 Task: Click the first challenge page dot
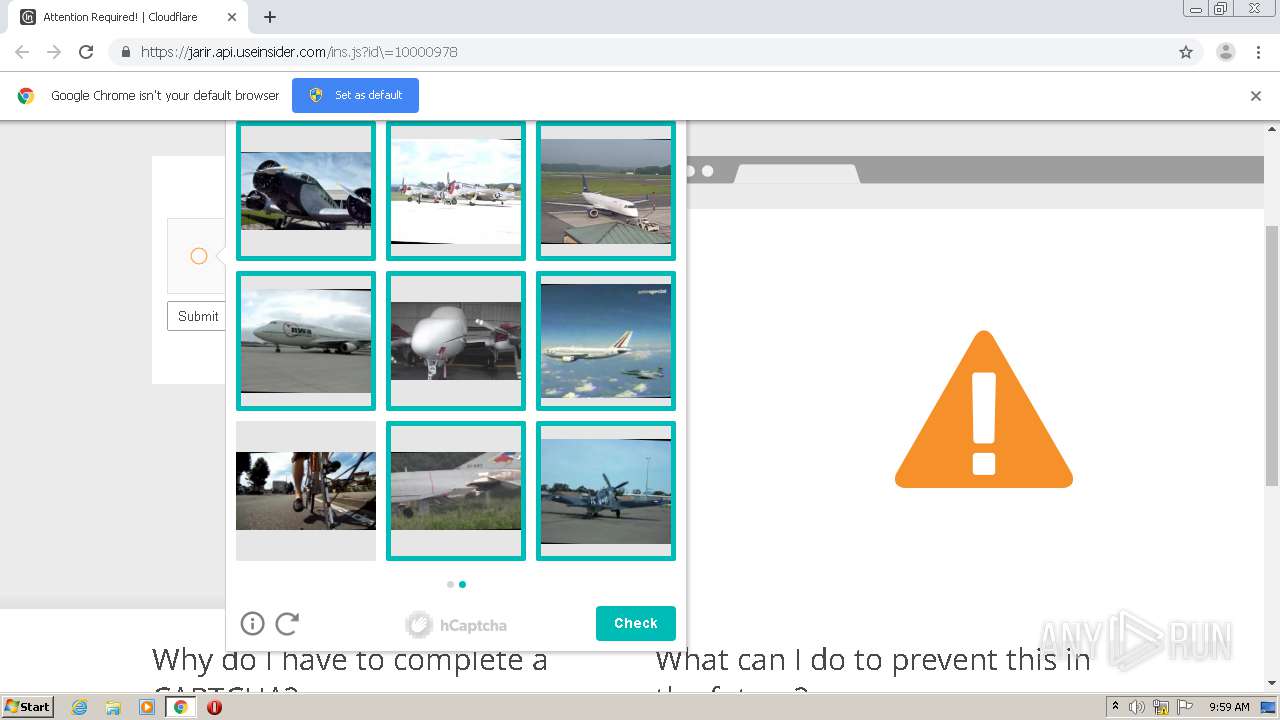450,584
